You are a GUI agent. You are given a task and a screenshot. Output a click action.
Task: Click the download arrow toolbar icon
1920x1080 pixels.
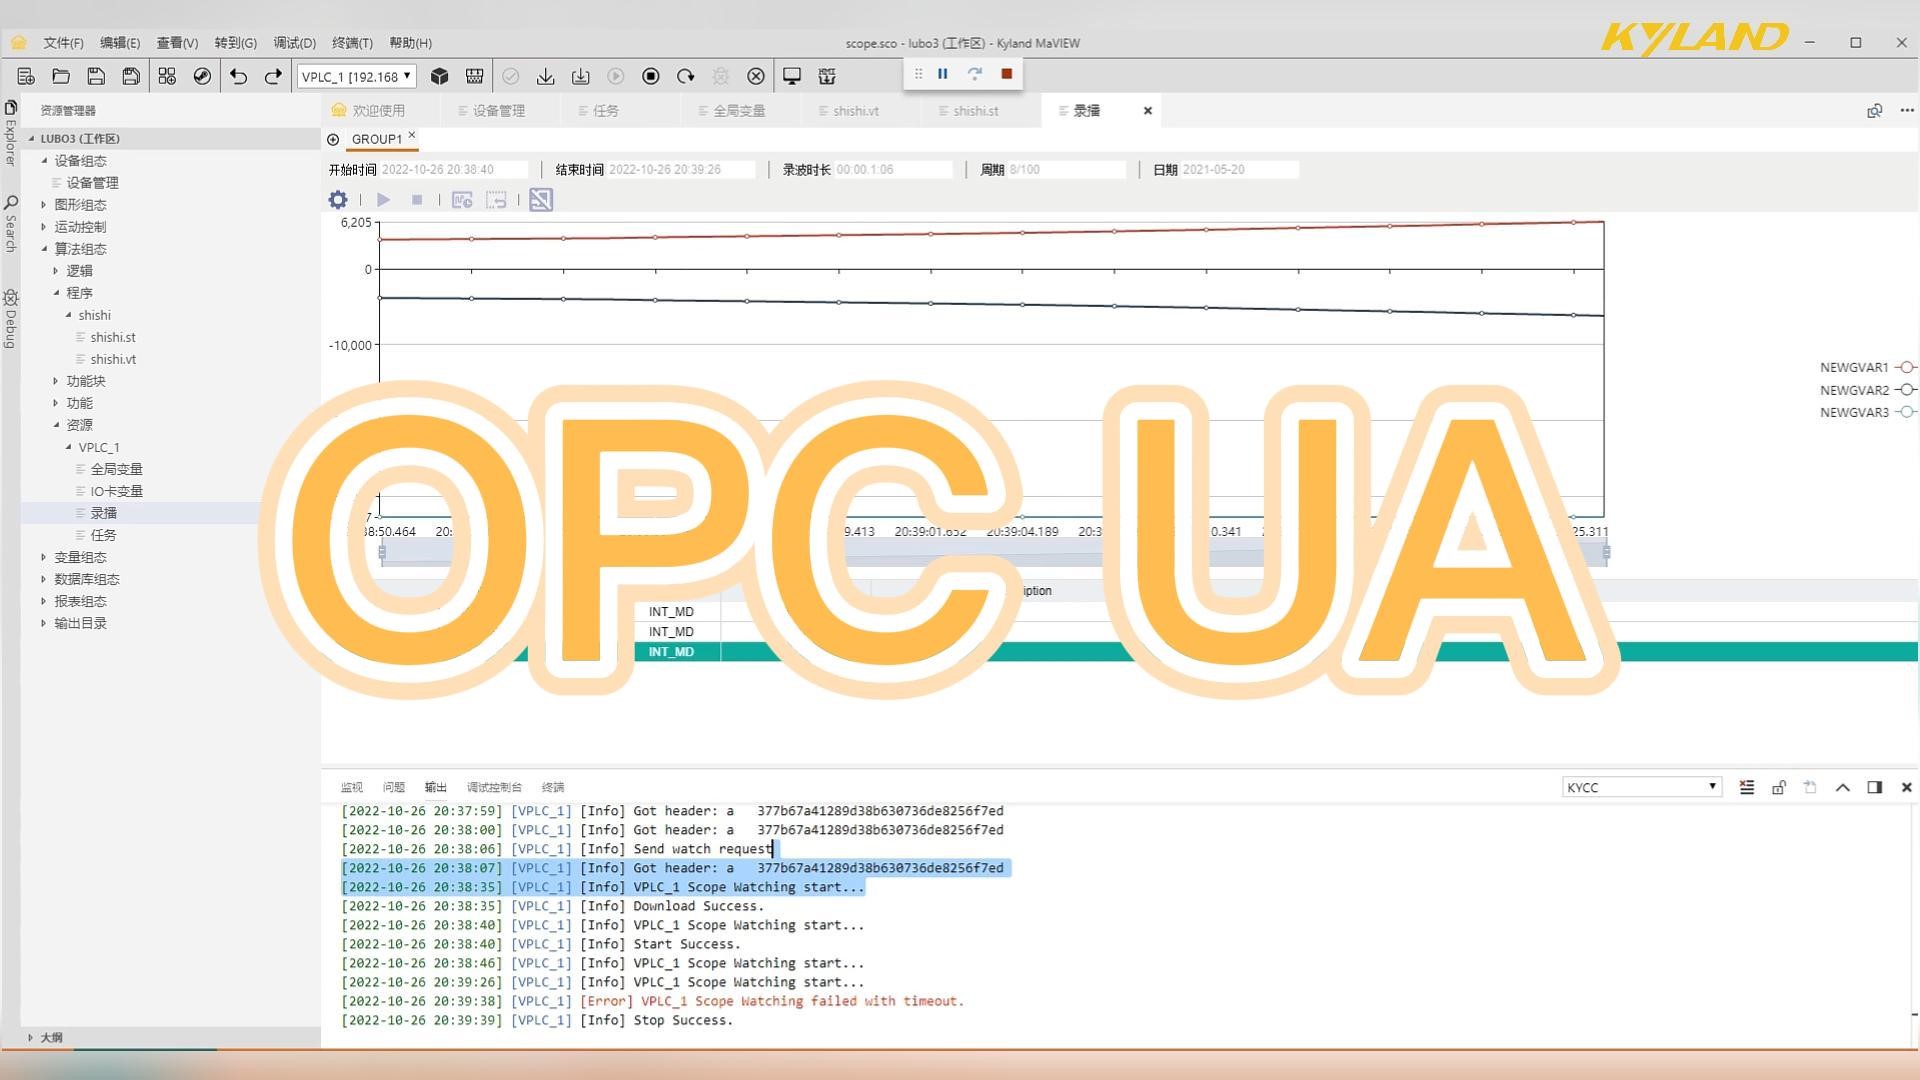coord(545,76)
